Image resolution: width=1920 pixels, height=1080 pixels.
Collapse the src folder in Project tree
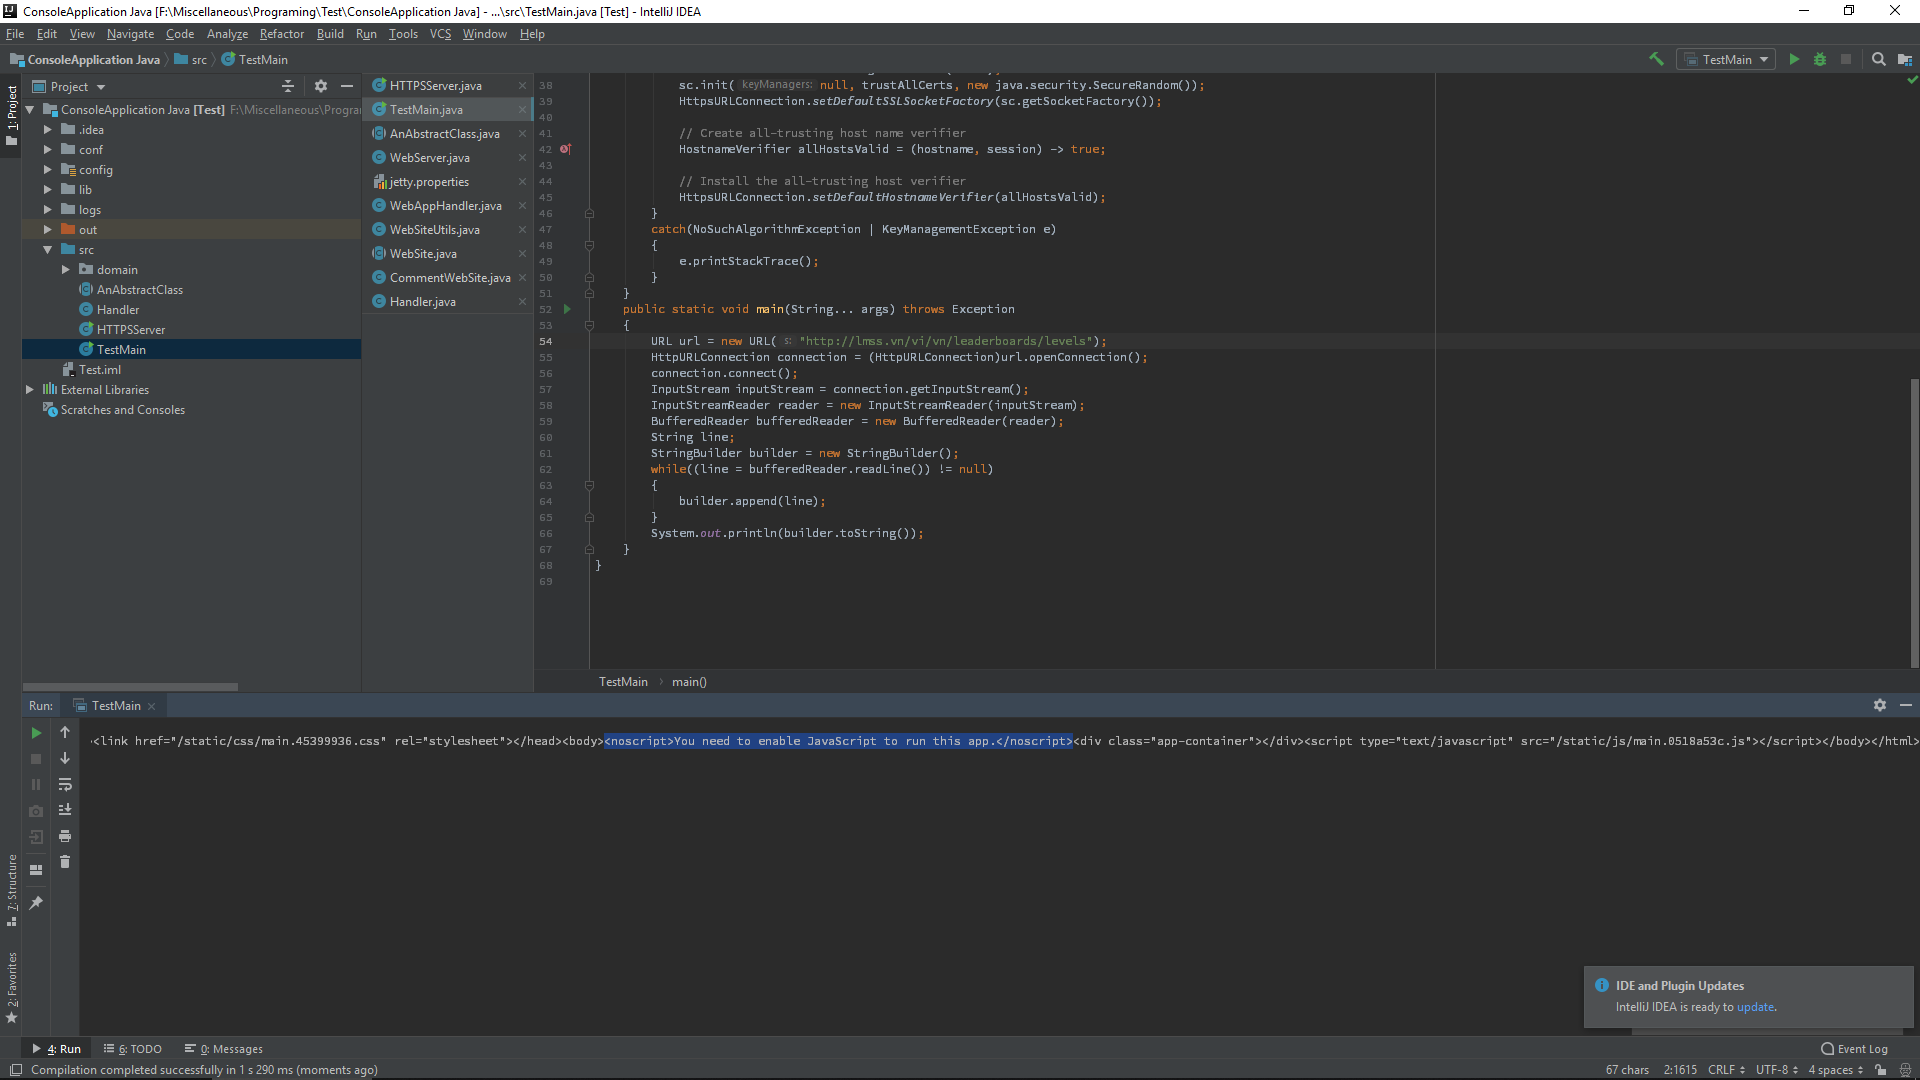point(47,250)
